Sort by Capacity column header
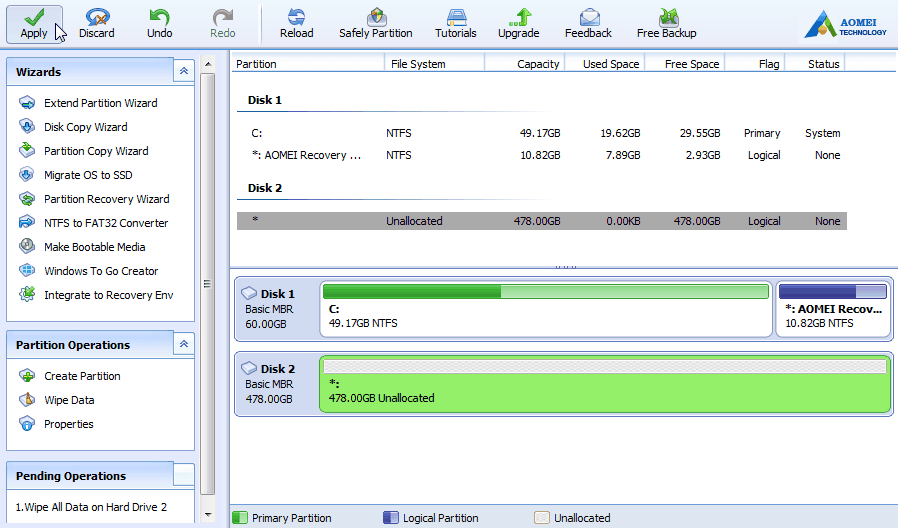 [525, 64]
